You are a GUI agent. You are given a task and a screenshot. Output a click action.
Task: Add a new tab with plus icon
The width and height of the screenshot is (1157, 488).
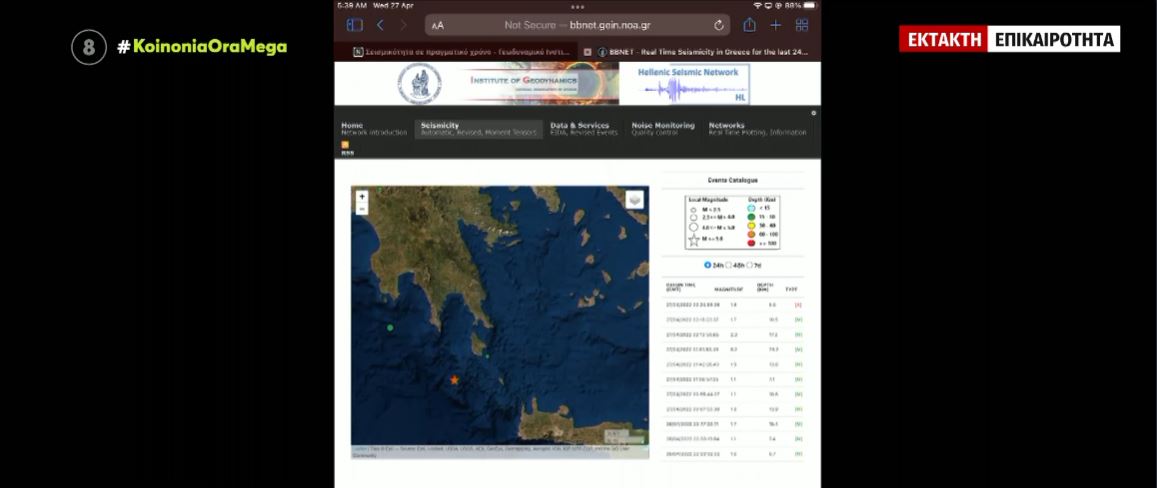(x=776, y=25)
